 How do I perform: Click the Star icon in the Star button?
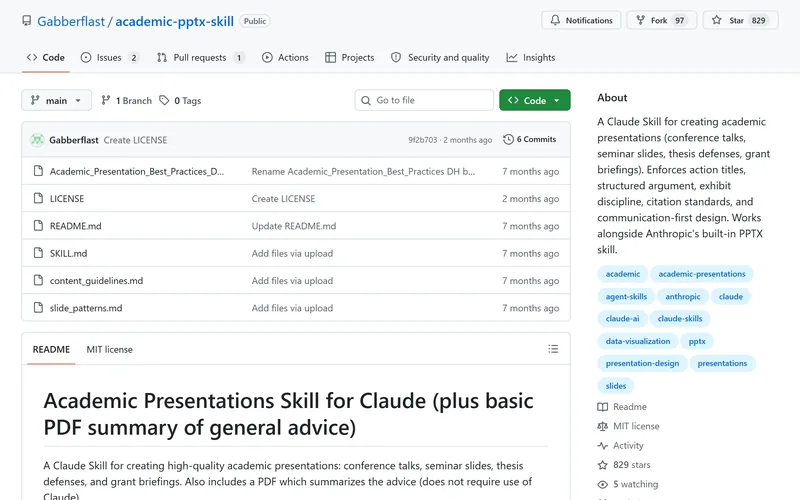717,20
